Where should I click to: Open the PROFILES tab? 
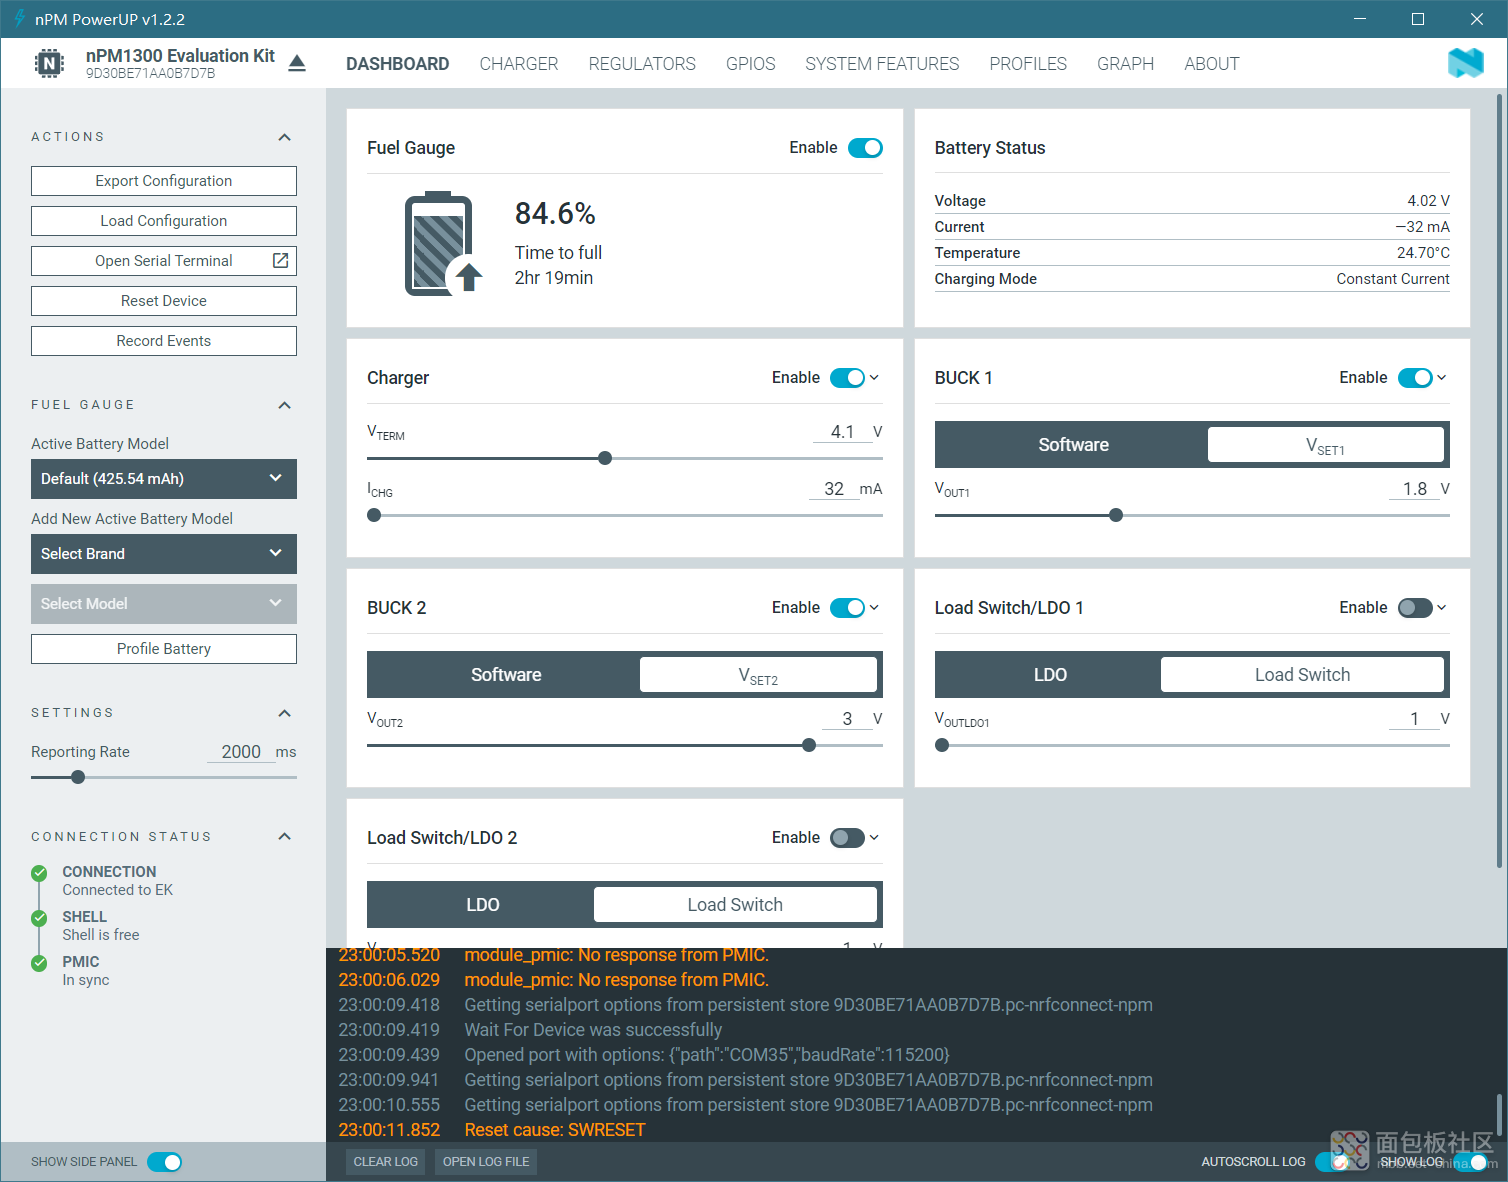coord(1028,64)
